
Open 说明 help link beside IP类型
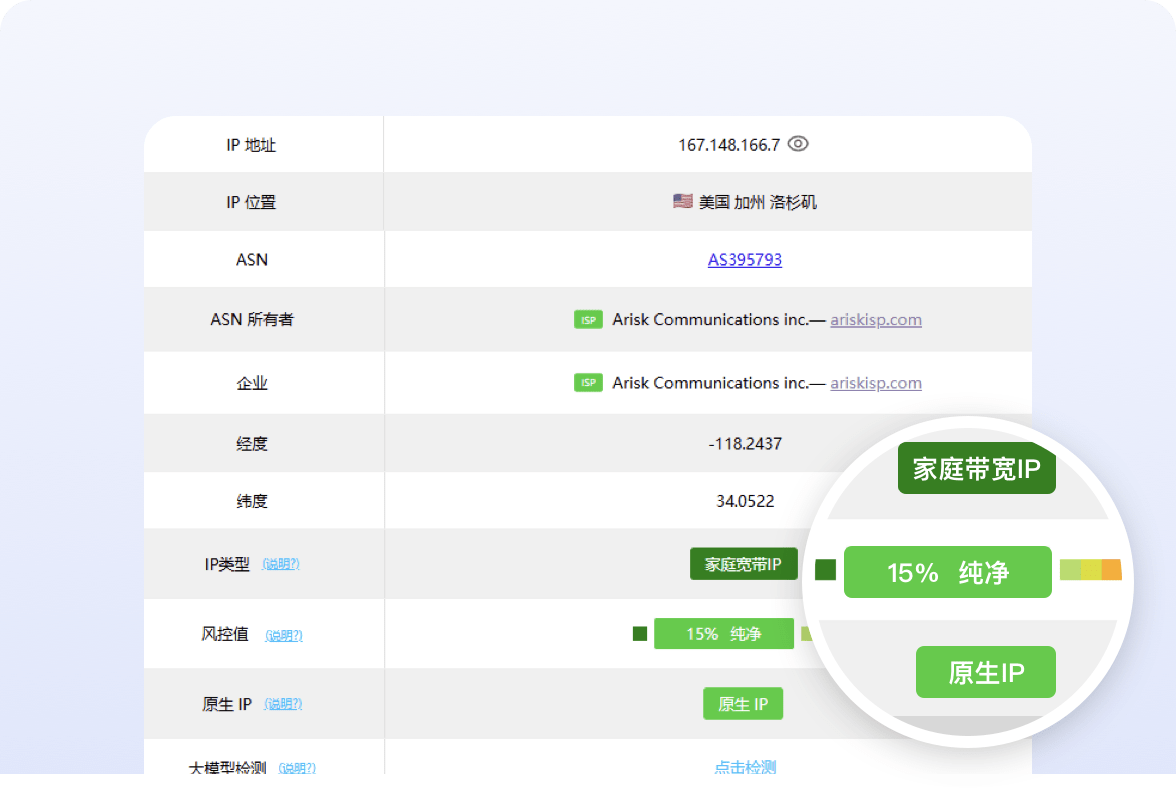click(280, 564)
